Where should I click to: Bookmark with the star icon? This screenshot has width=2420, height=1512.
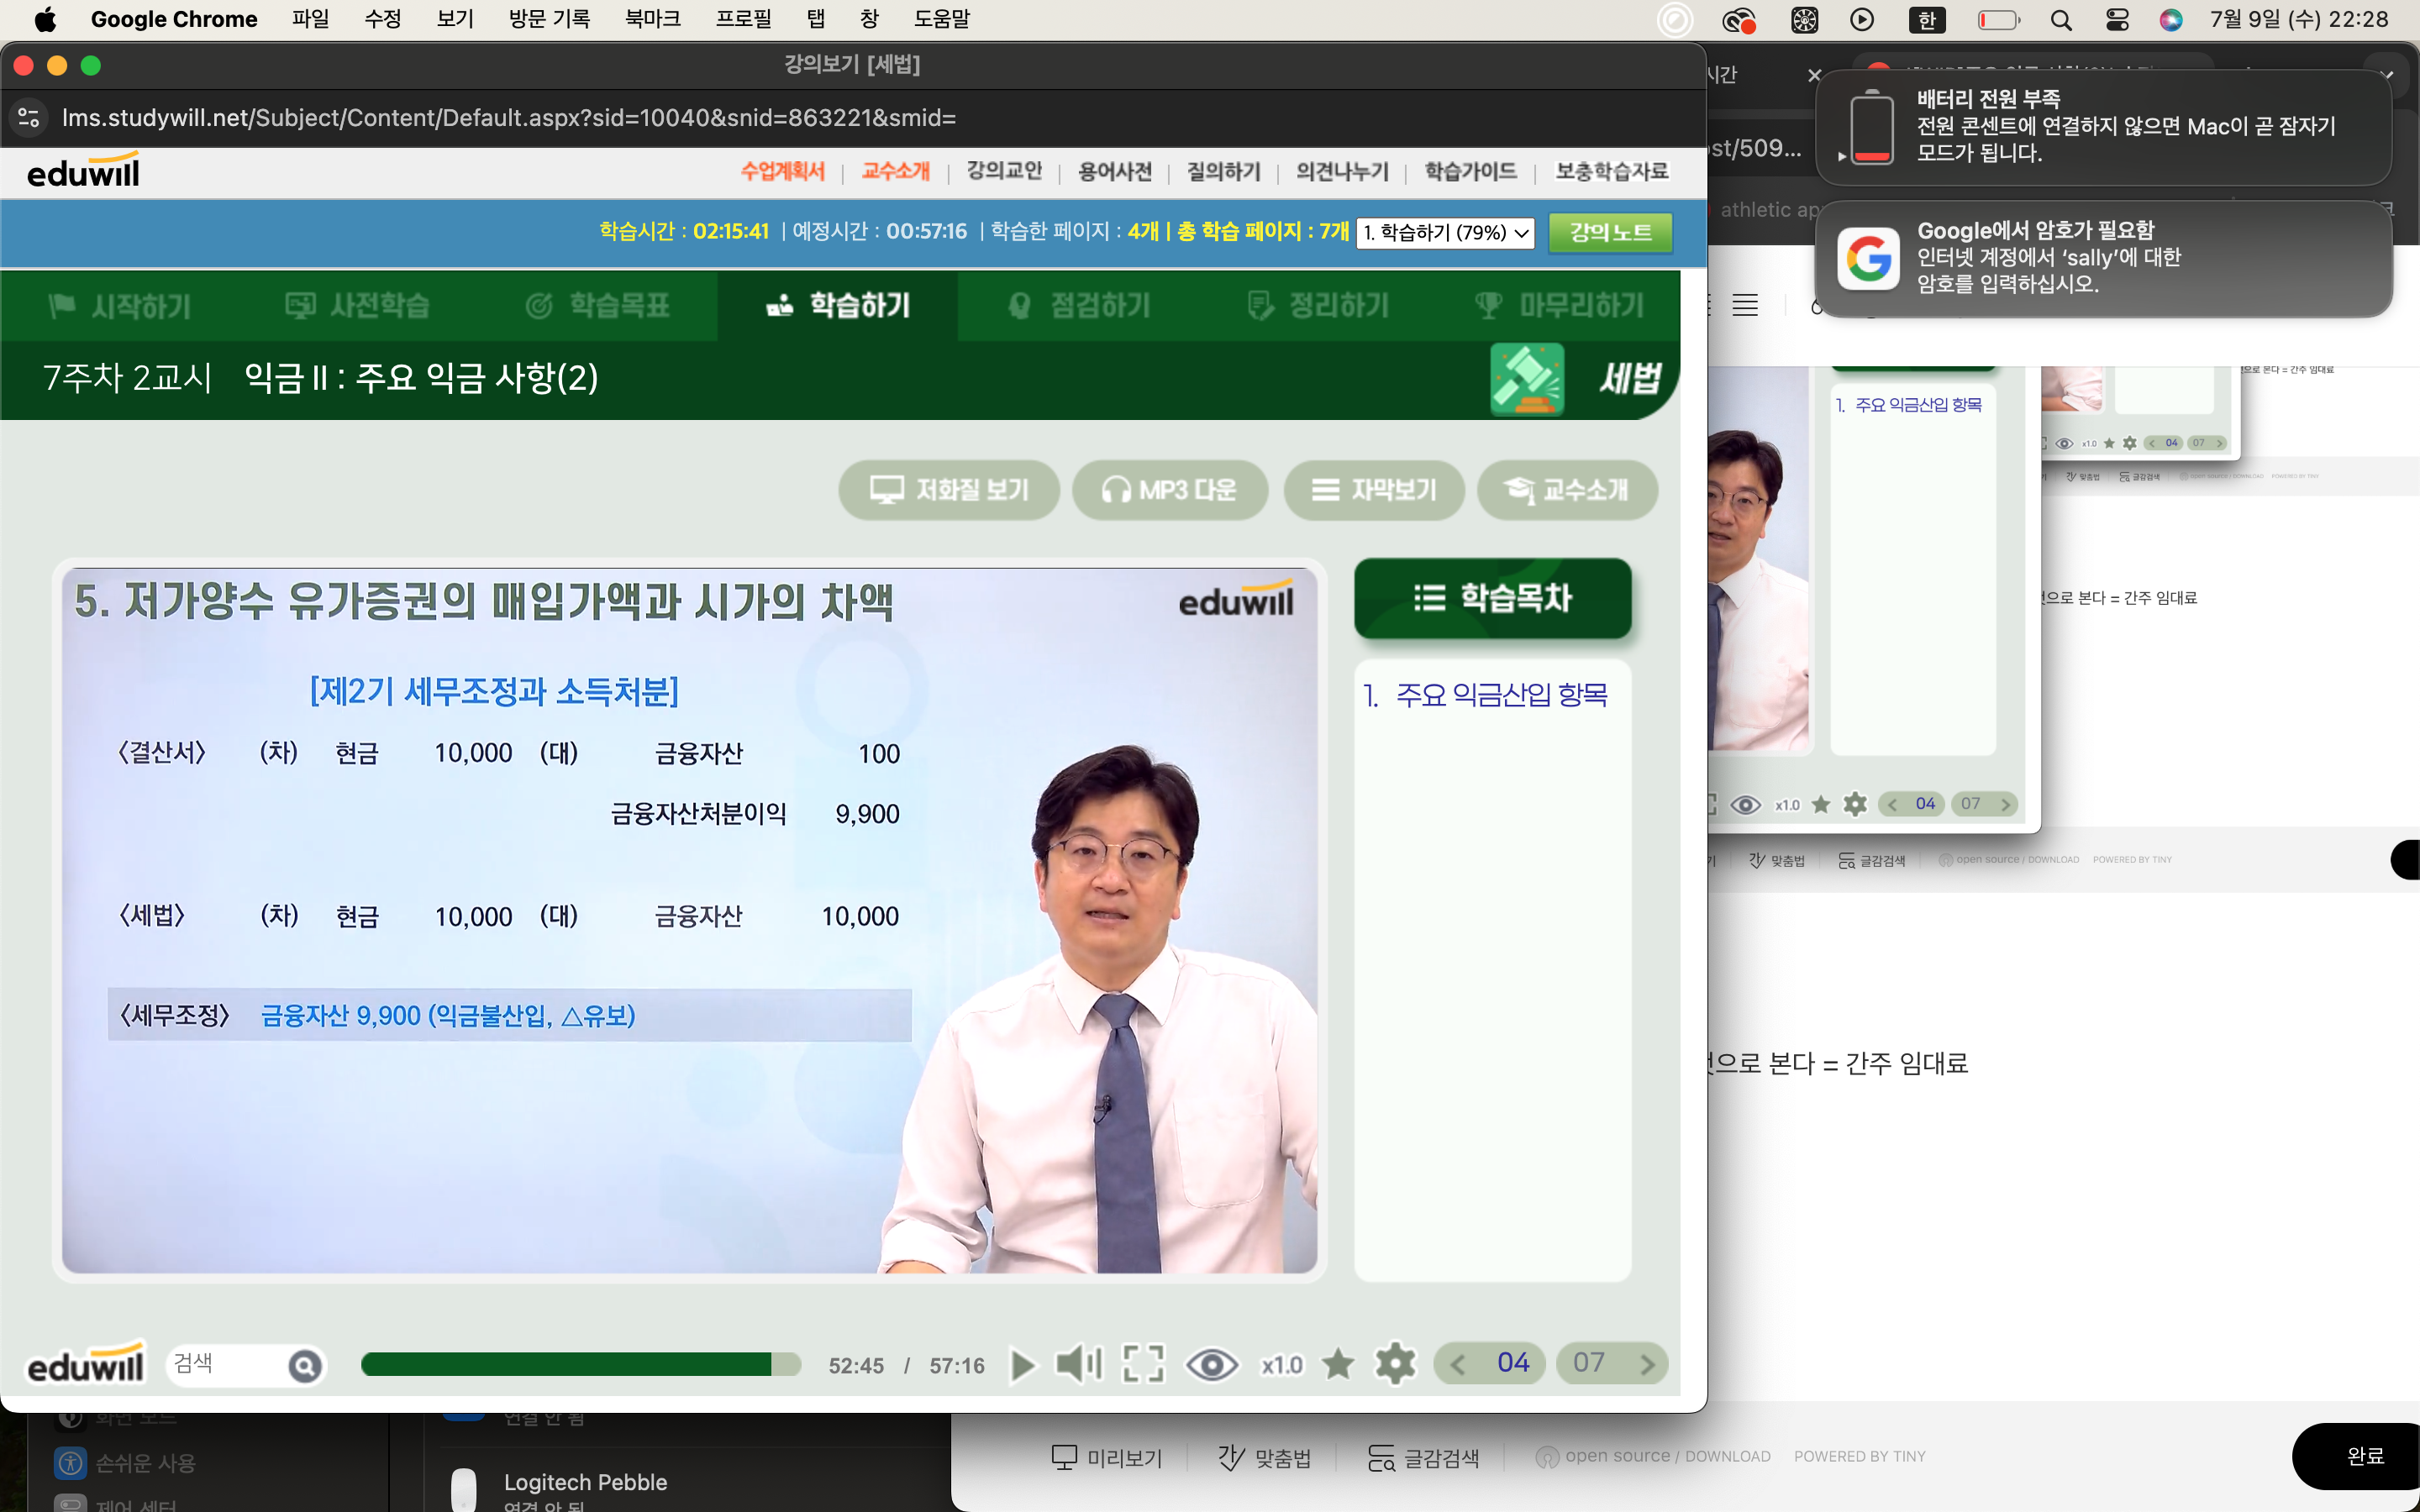[x=1338, y=1364]
